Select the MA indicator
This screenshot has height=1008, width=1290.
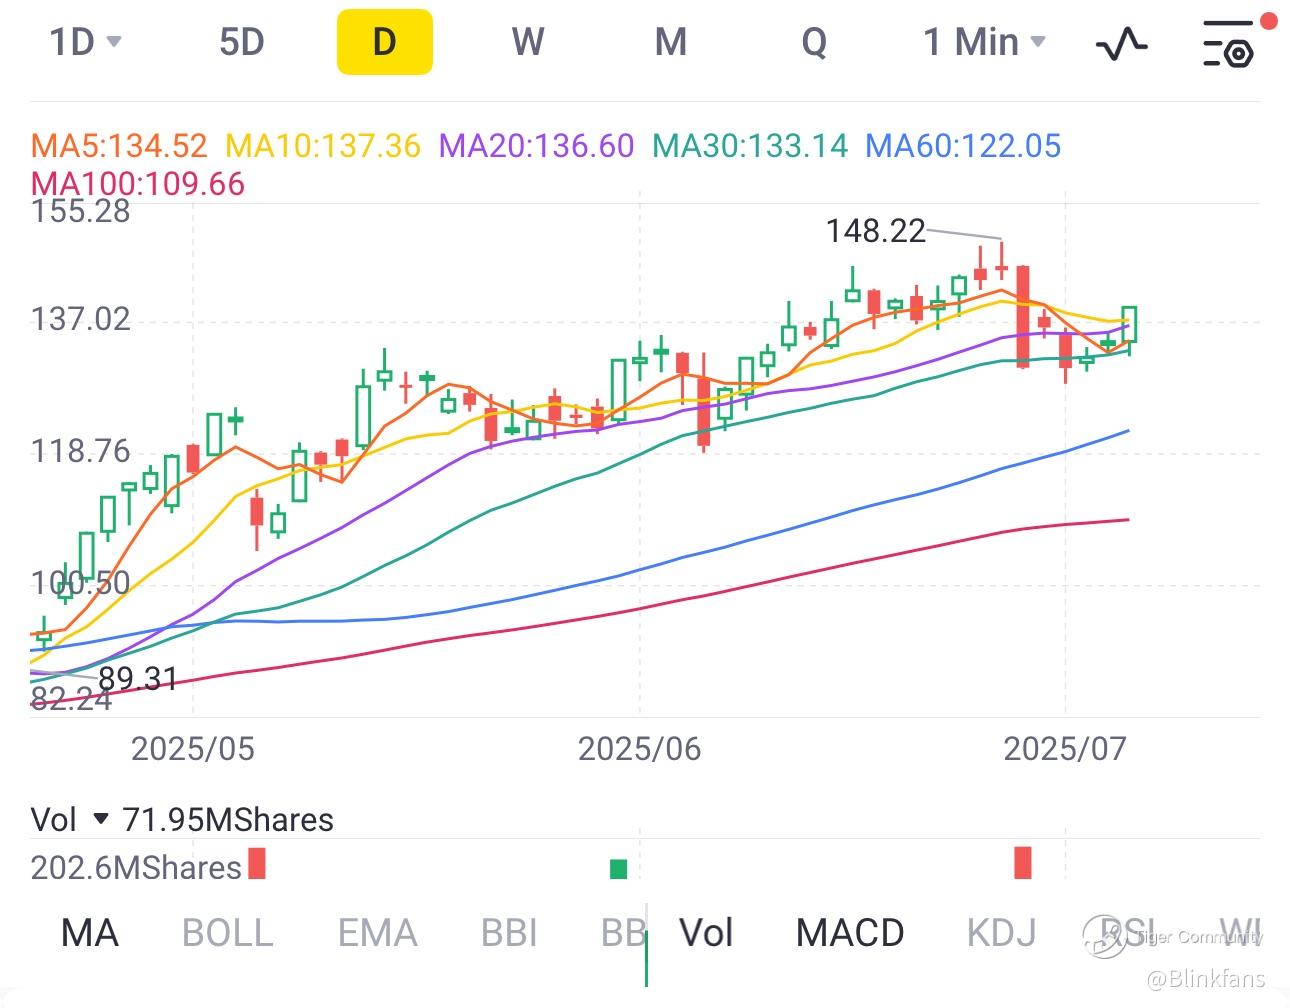pos(89,933)
